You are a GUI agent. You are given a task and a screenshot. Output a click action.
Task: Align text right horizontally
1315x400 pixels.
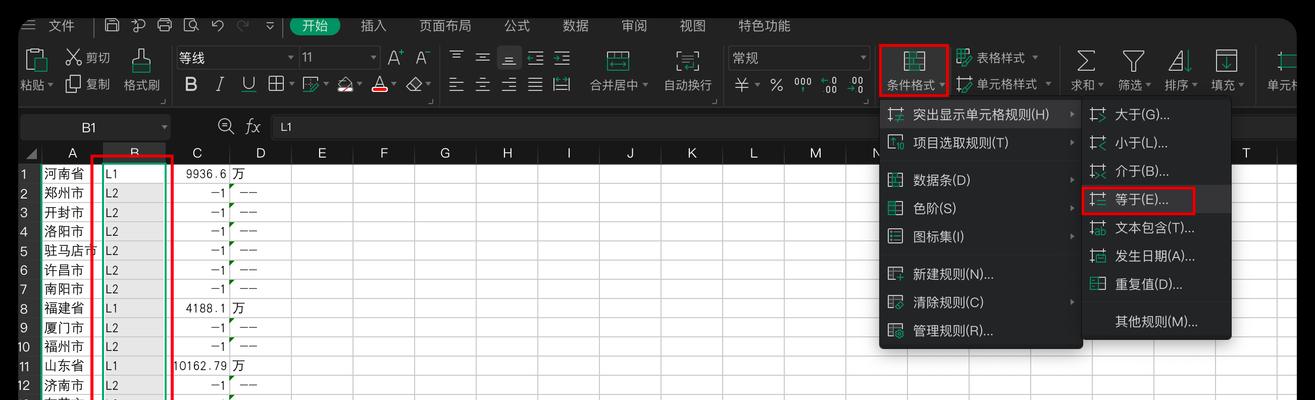pyautogui.click(x=509, y=85)
